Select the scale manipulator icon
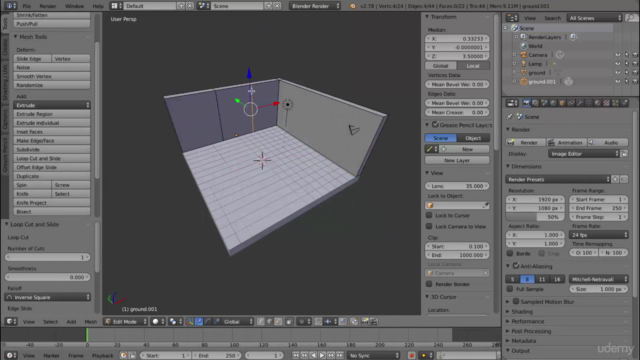 (217, 322)
